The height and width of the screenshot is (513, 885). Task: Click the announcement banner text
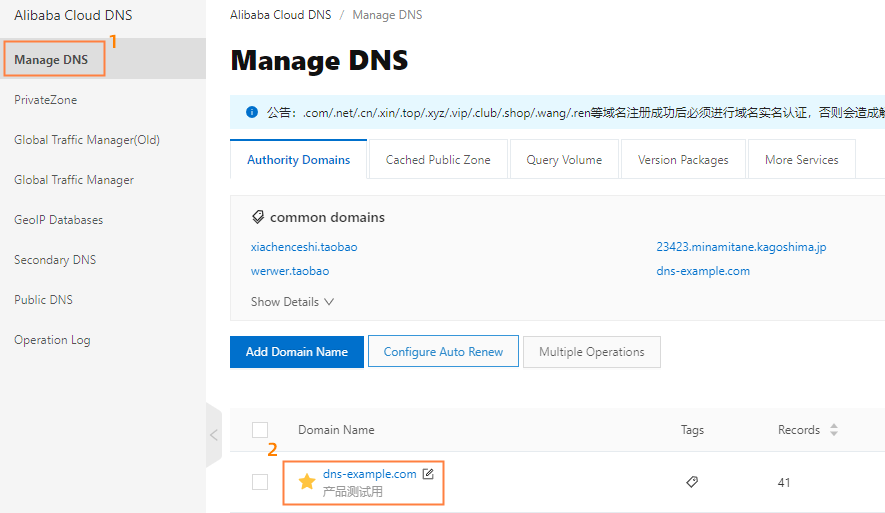(576, 112)
